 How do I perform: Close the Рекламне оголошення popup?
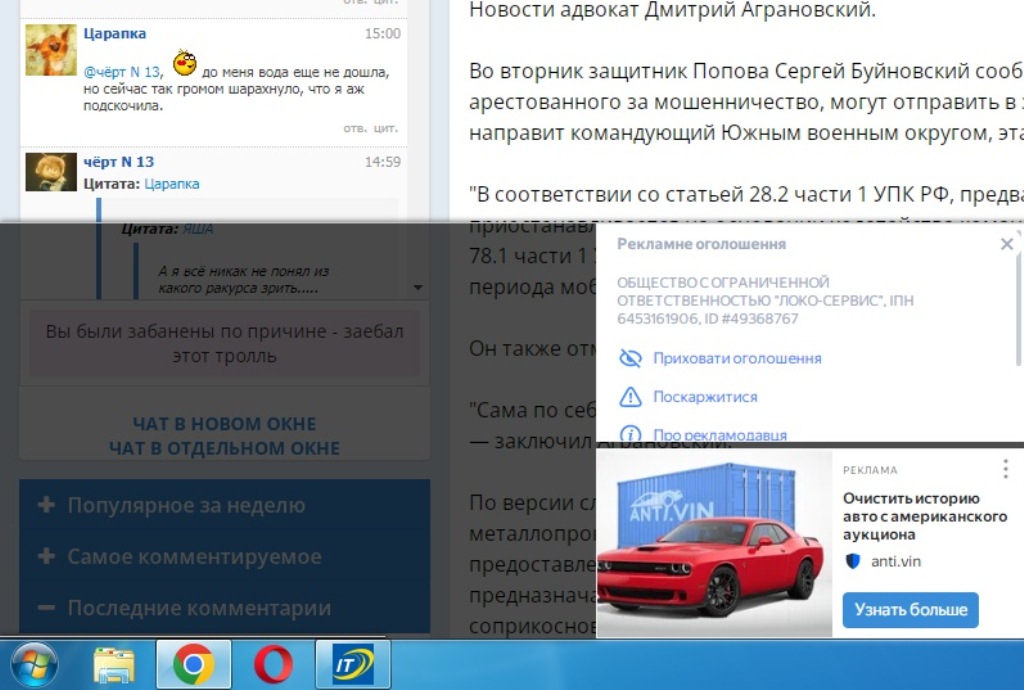point(1007,244)
